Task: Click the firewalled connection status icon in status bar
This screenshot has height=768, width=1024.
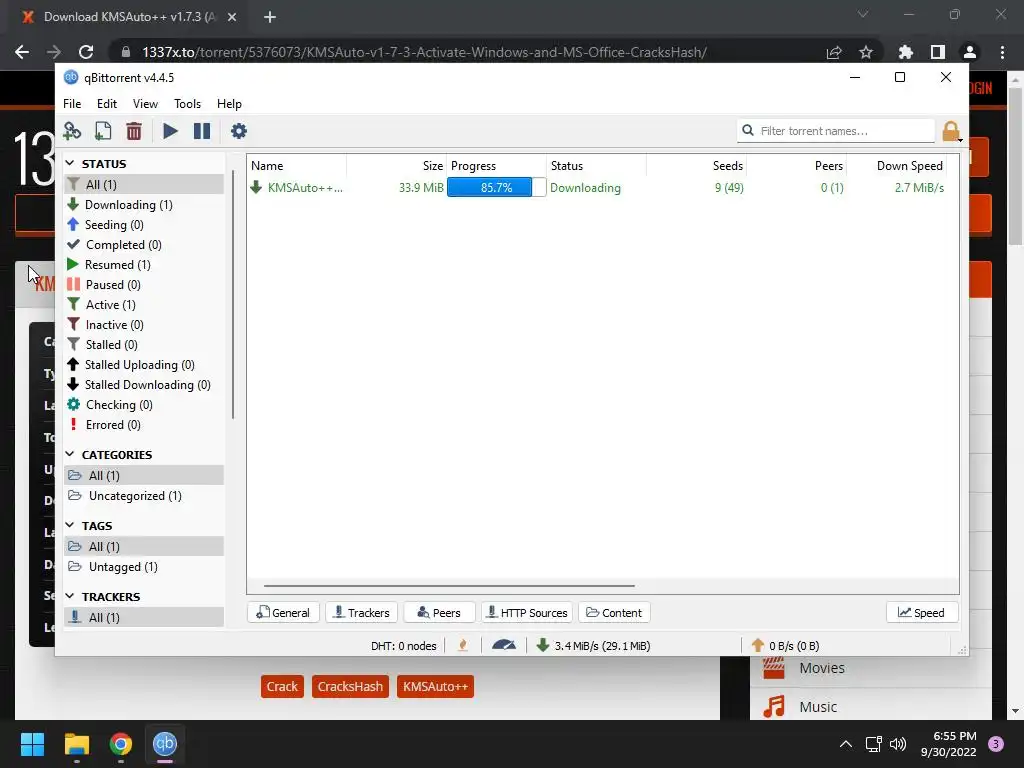Action: 463,646
